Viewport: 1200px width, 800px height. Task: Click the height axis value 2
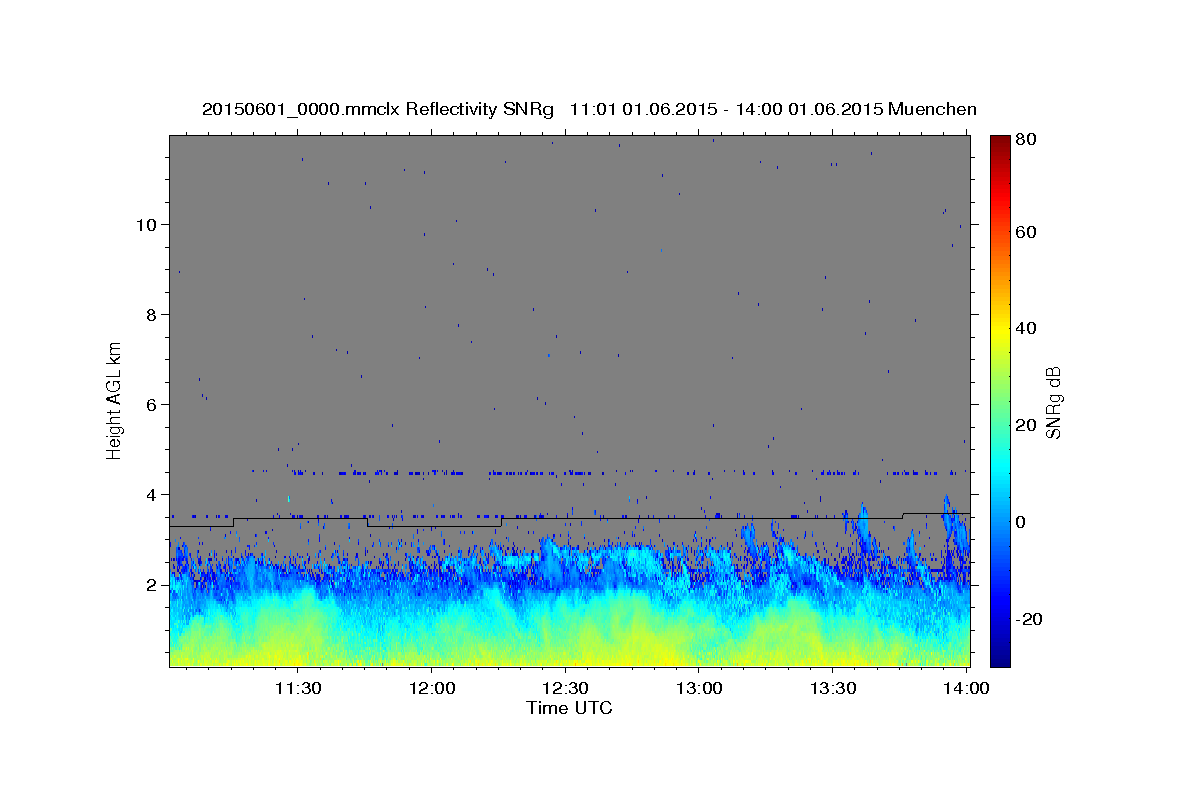click(152, 584)
